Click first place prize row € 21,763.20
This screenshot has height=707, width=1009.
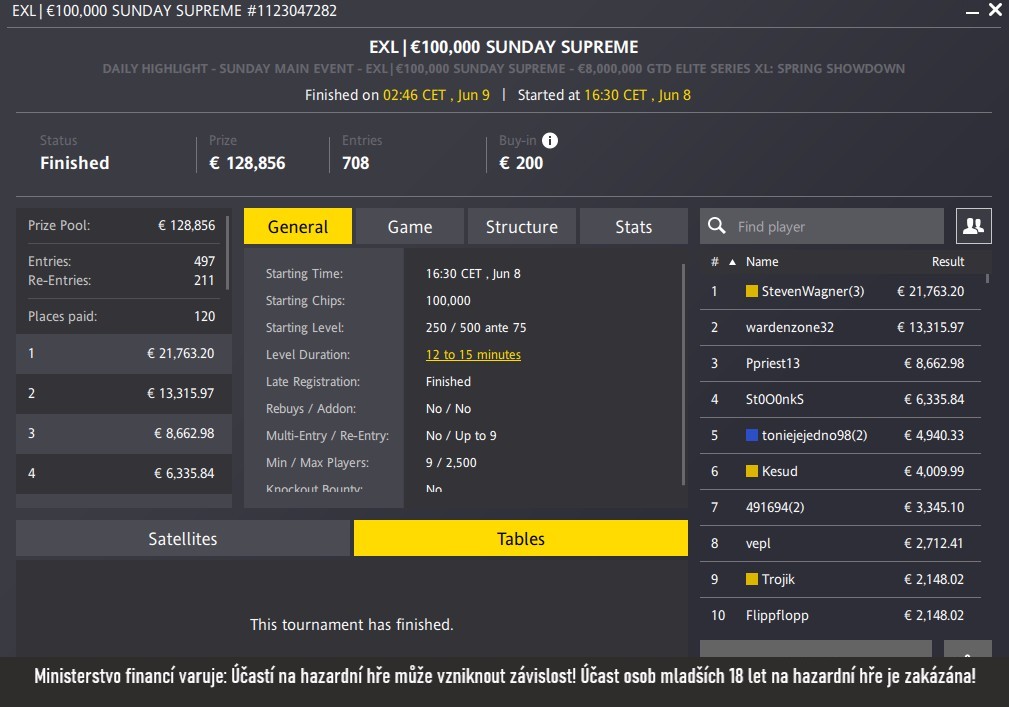tap(123, 353)
